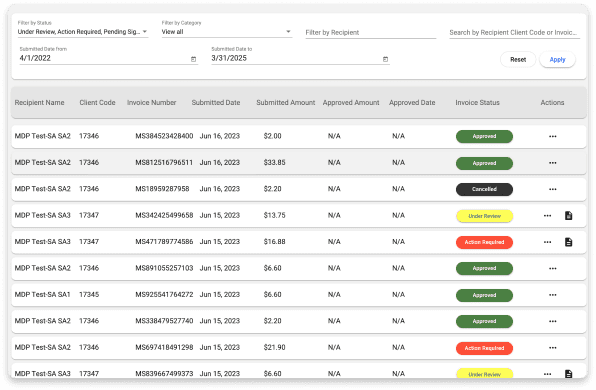Apply the selected filters

(557, 60)
